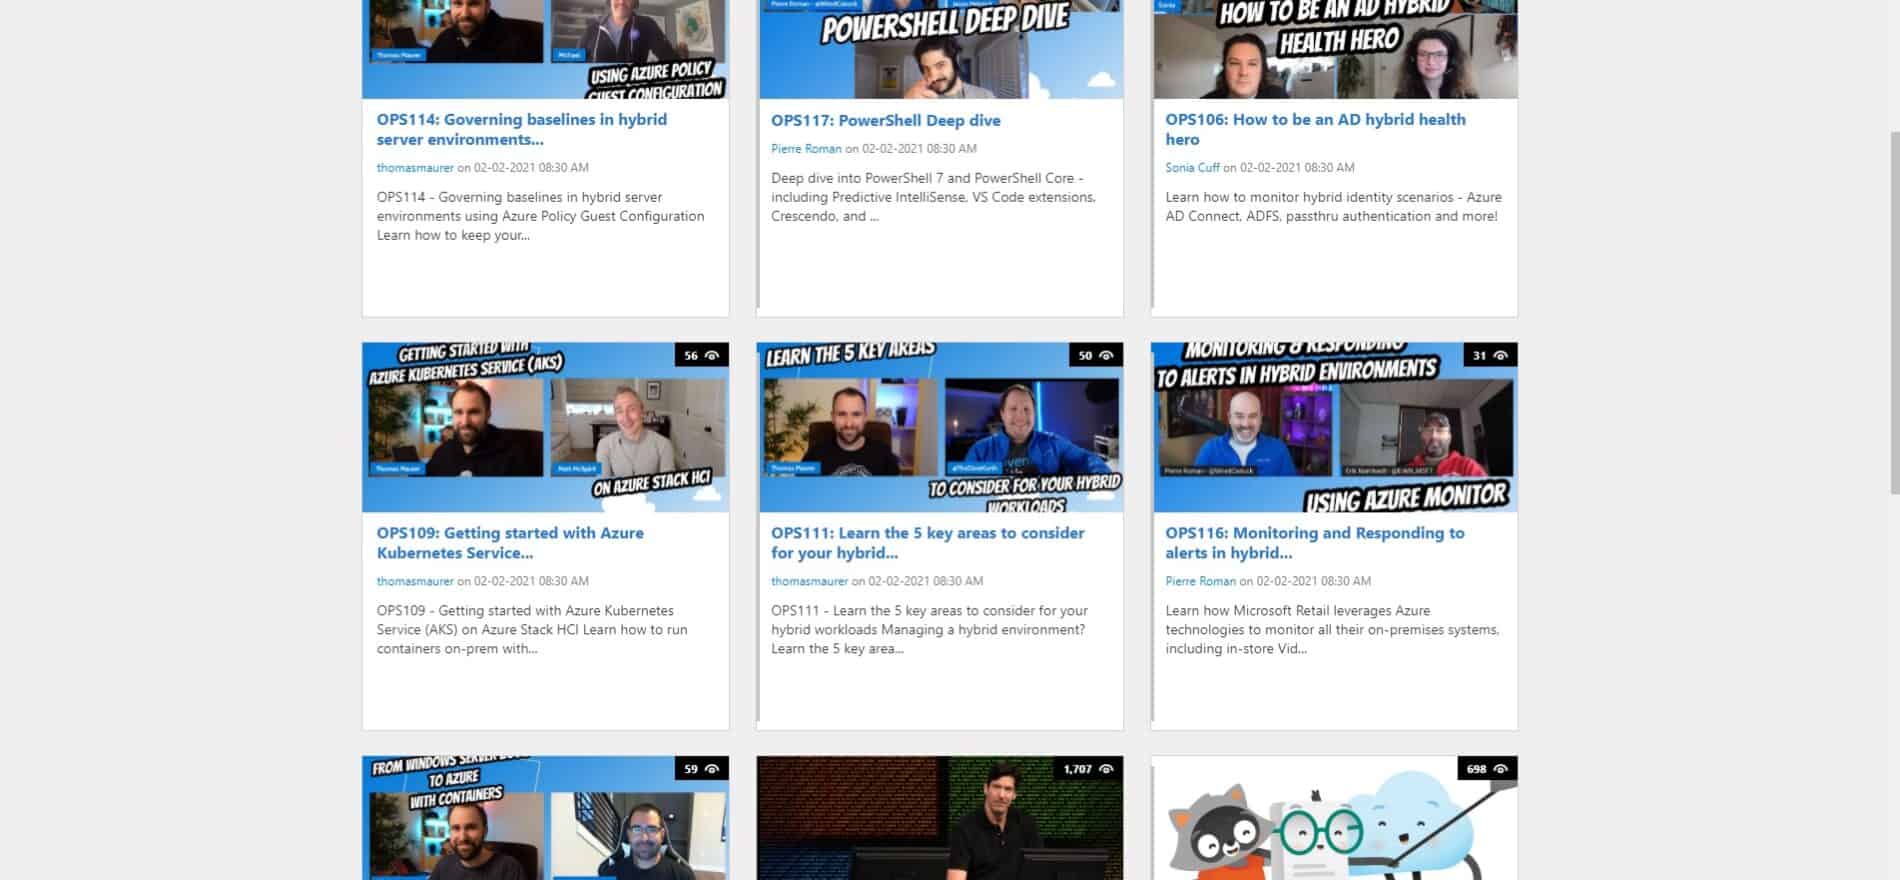Click the OPS114 description text about Azure Policy
Screen dimensions: 1900x880
(x=540, y=216)
